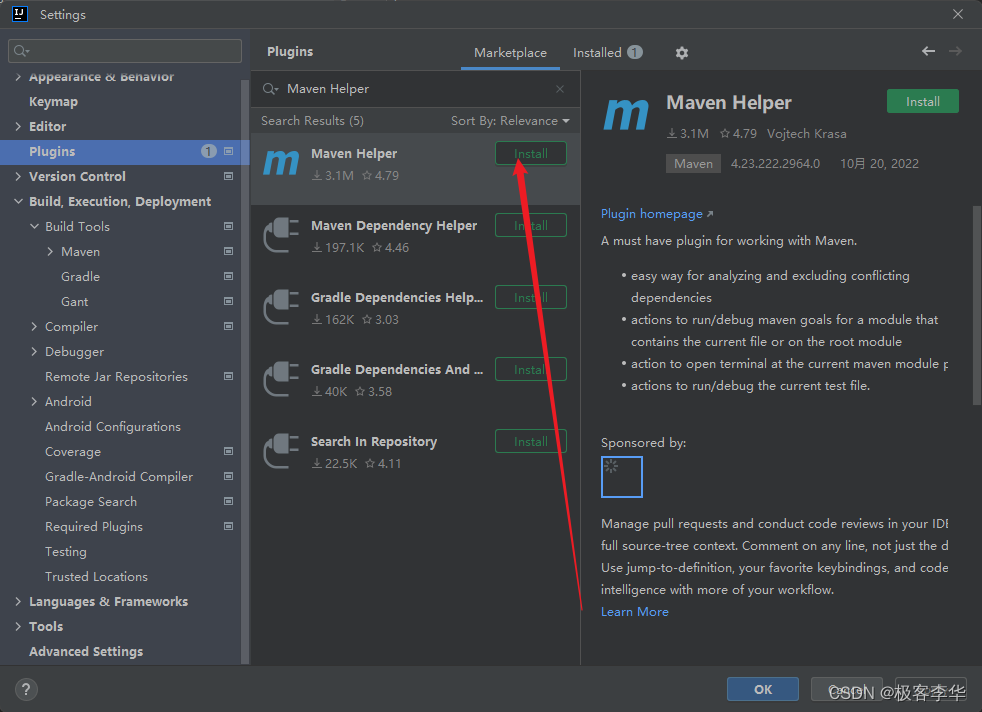
Task: Click the Gradle Dependencies Help plug icon
Action: [x=281, y=307]
